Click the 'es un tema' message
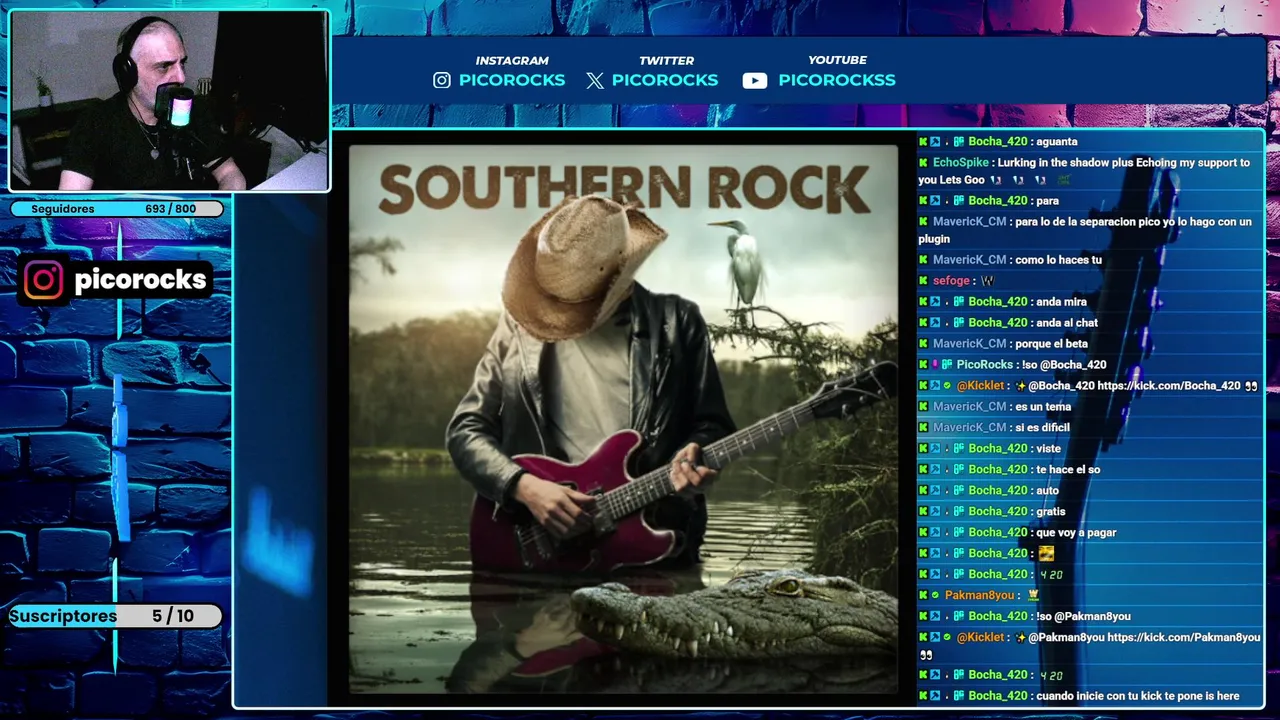 point(1043,407)
